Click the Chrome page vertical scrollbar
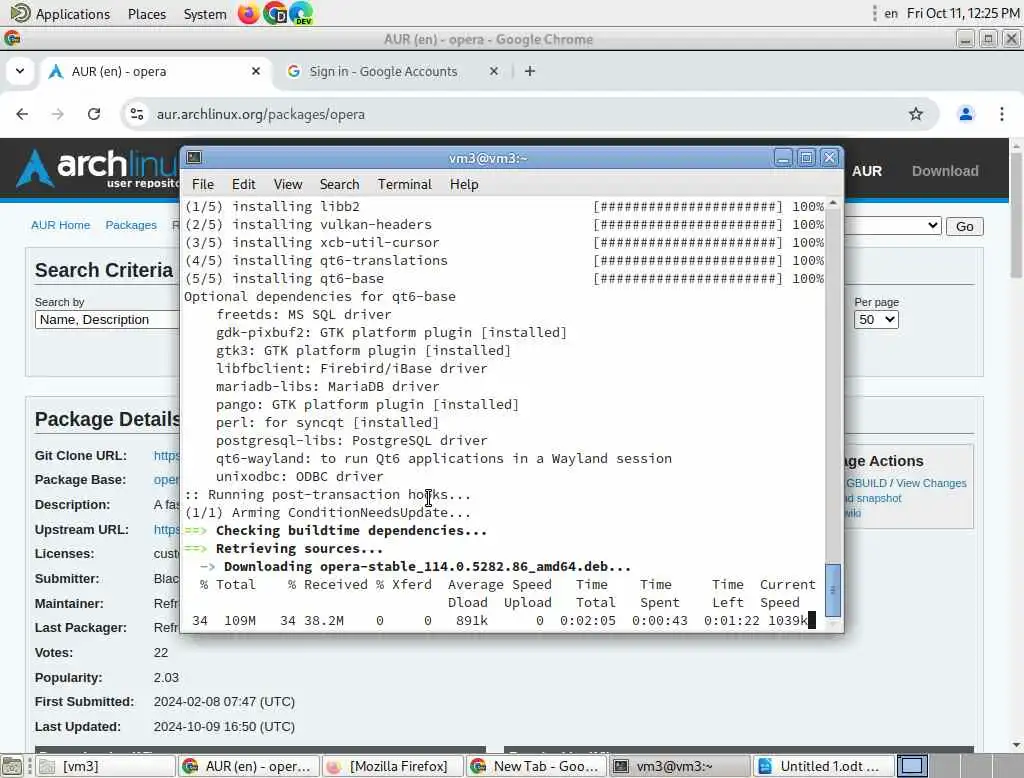The width and height of the screenshot is (1024, 778). (1017, 216)
